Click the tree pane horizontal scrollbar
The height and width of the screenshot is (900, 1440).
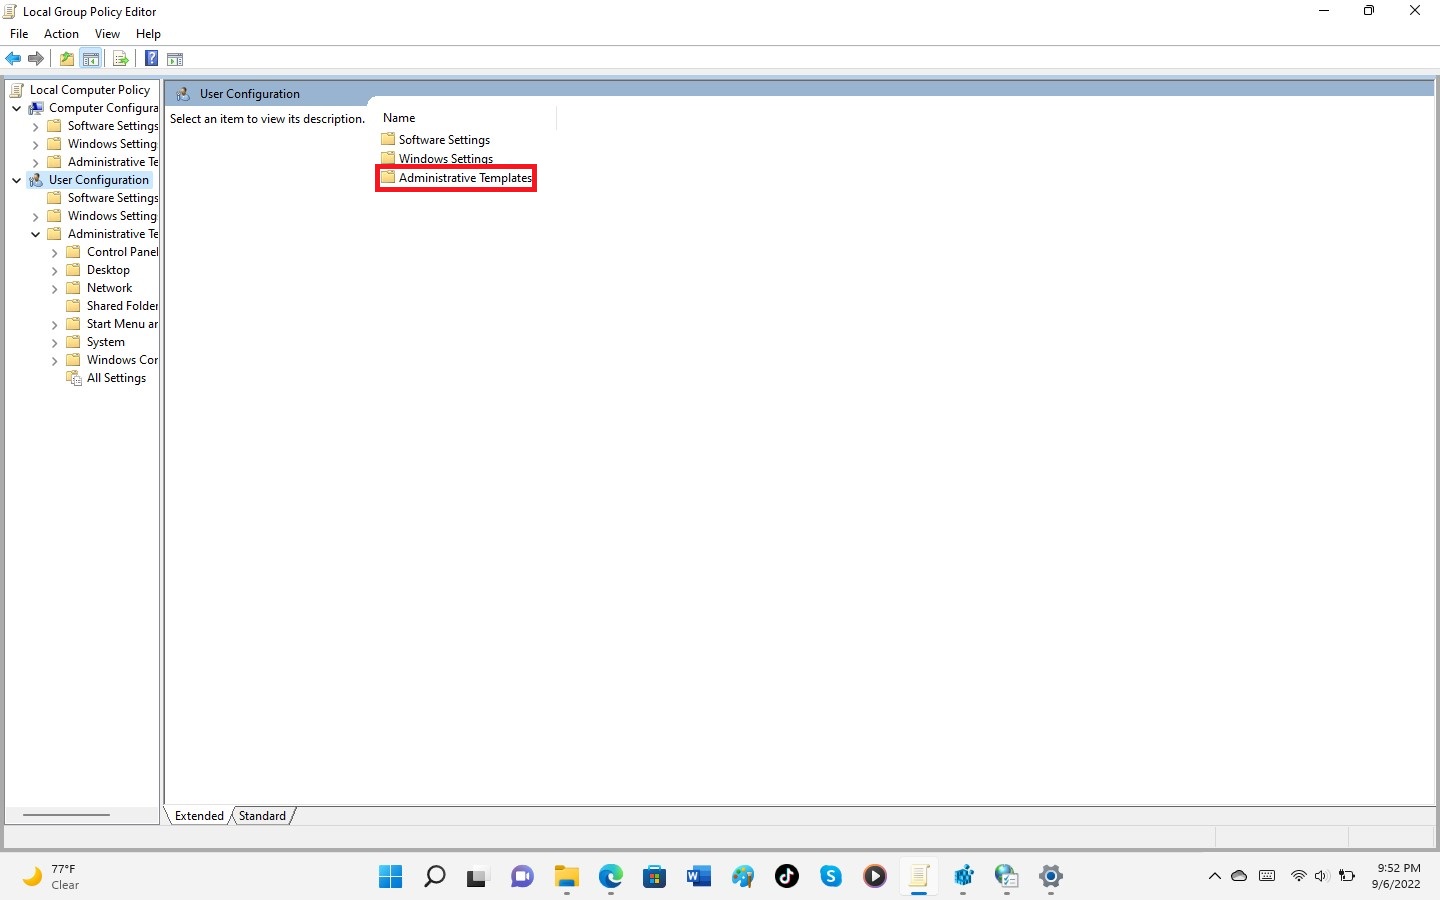click(66, 815)
